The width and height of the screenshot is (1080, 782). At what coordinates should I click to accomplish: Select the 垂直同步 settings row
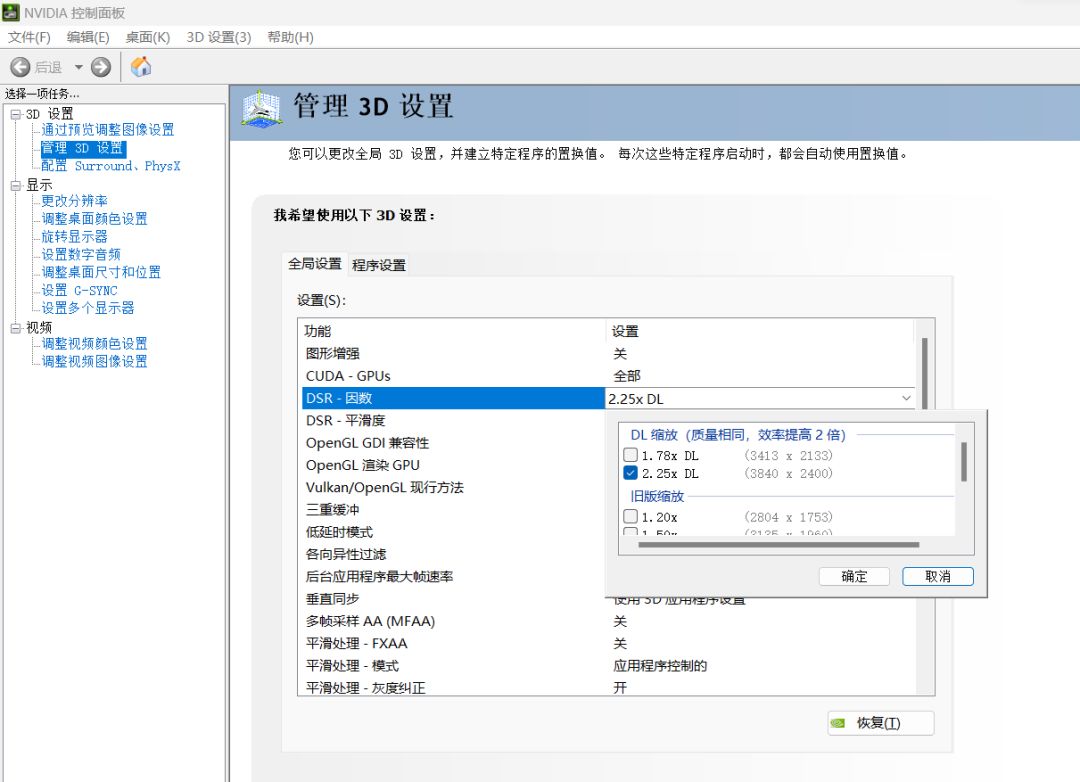(x=450, y=599)
